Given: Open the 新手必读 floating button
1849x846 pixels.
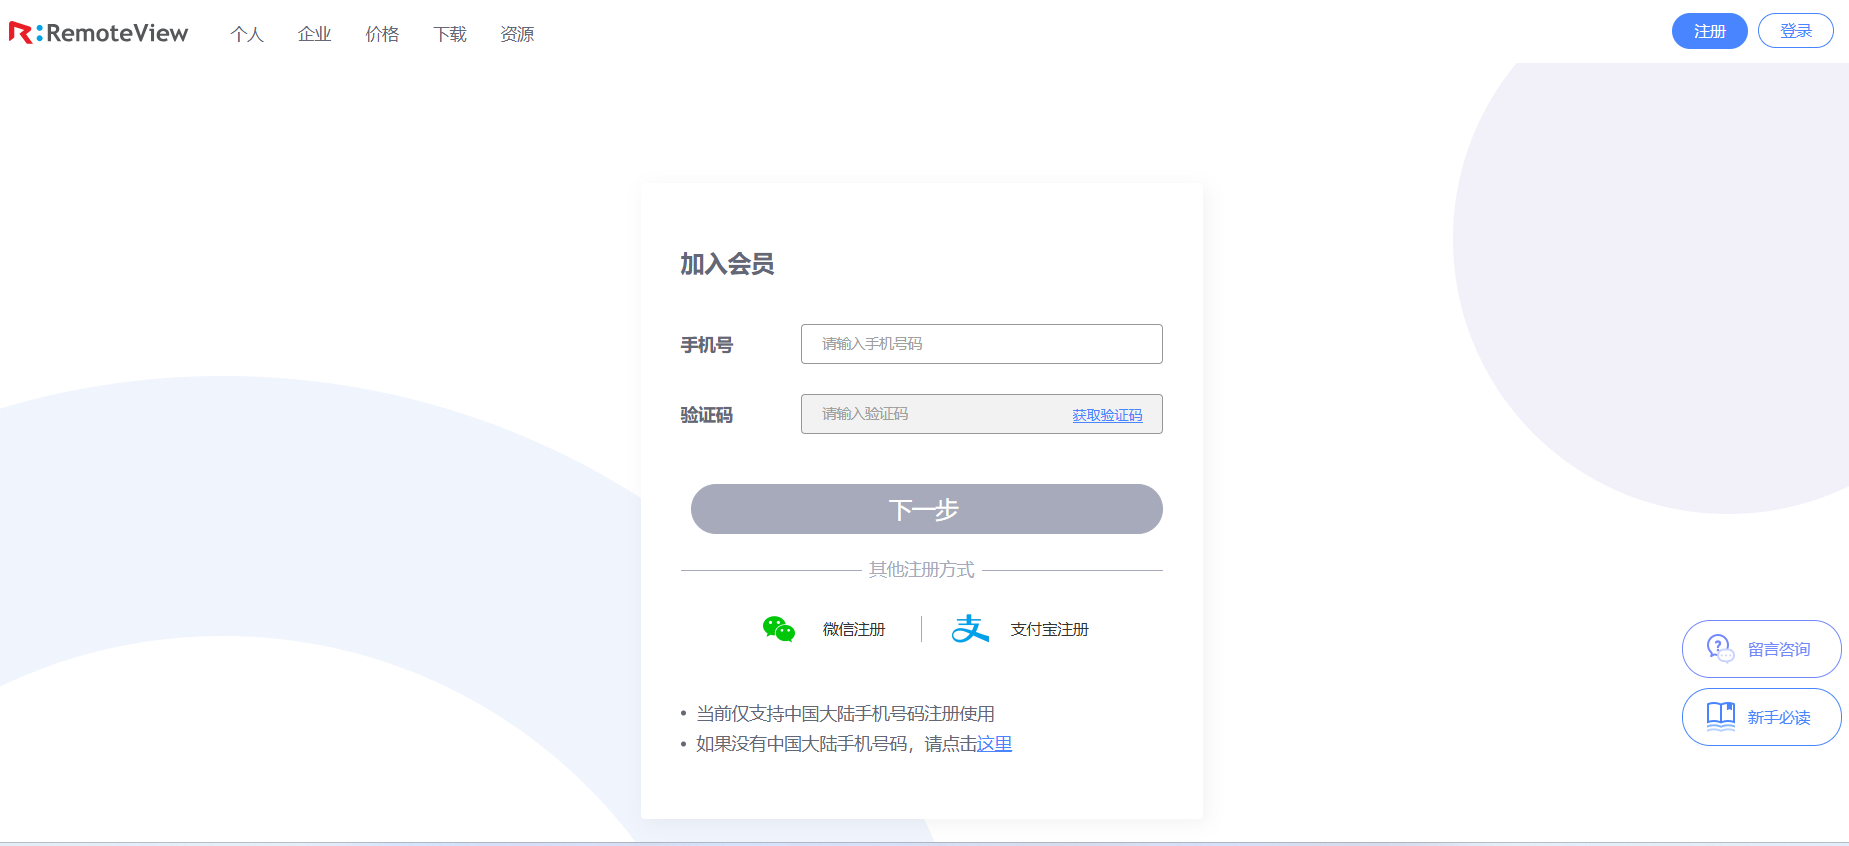Looking at the screenshot, I should [1761, 717].
